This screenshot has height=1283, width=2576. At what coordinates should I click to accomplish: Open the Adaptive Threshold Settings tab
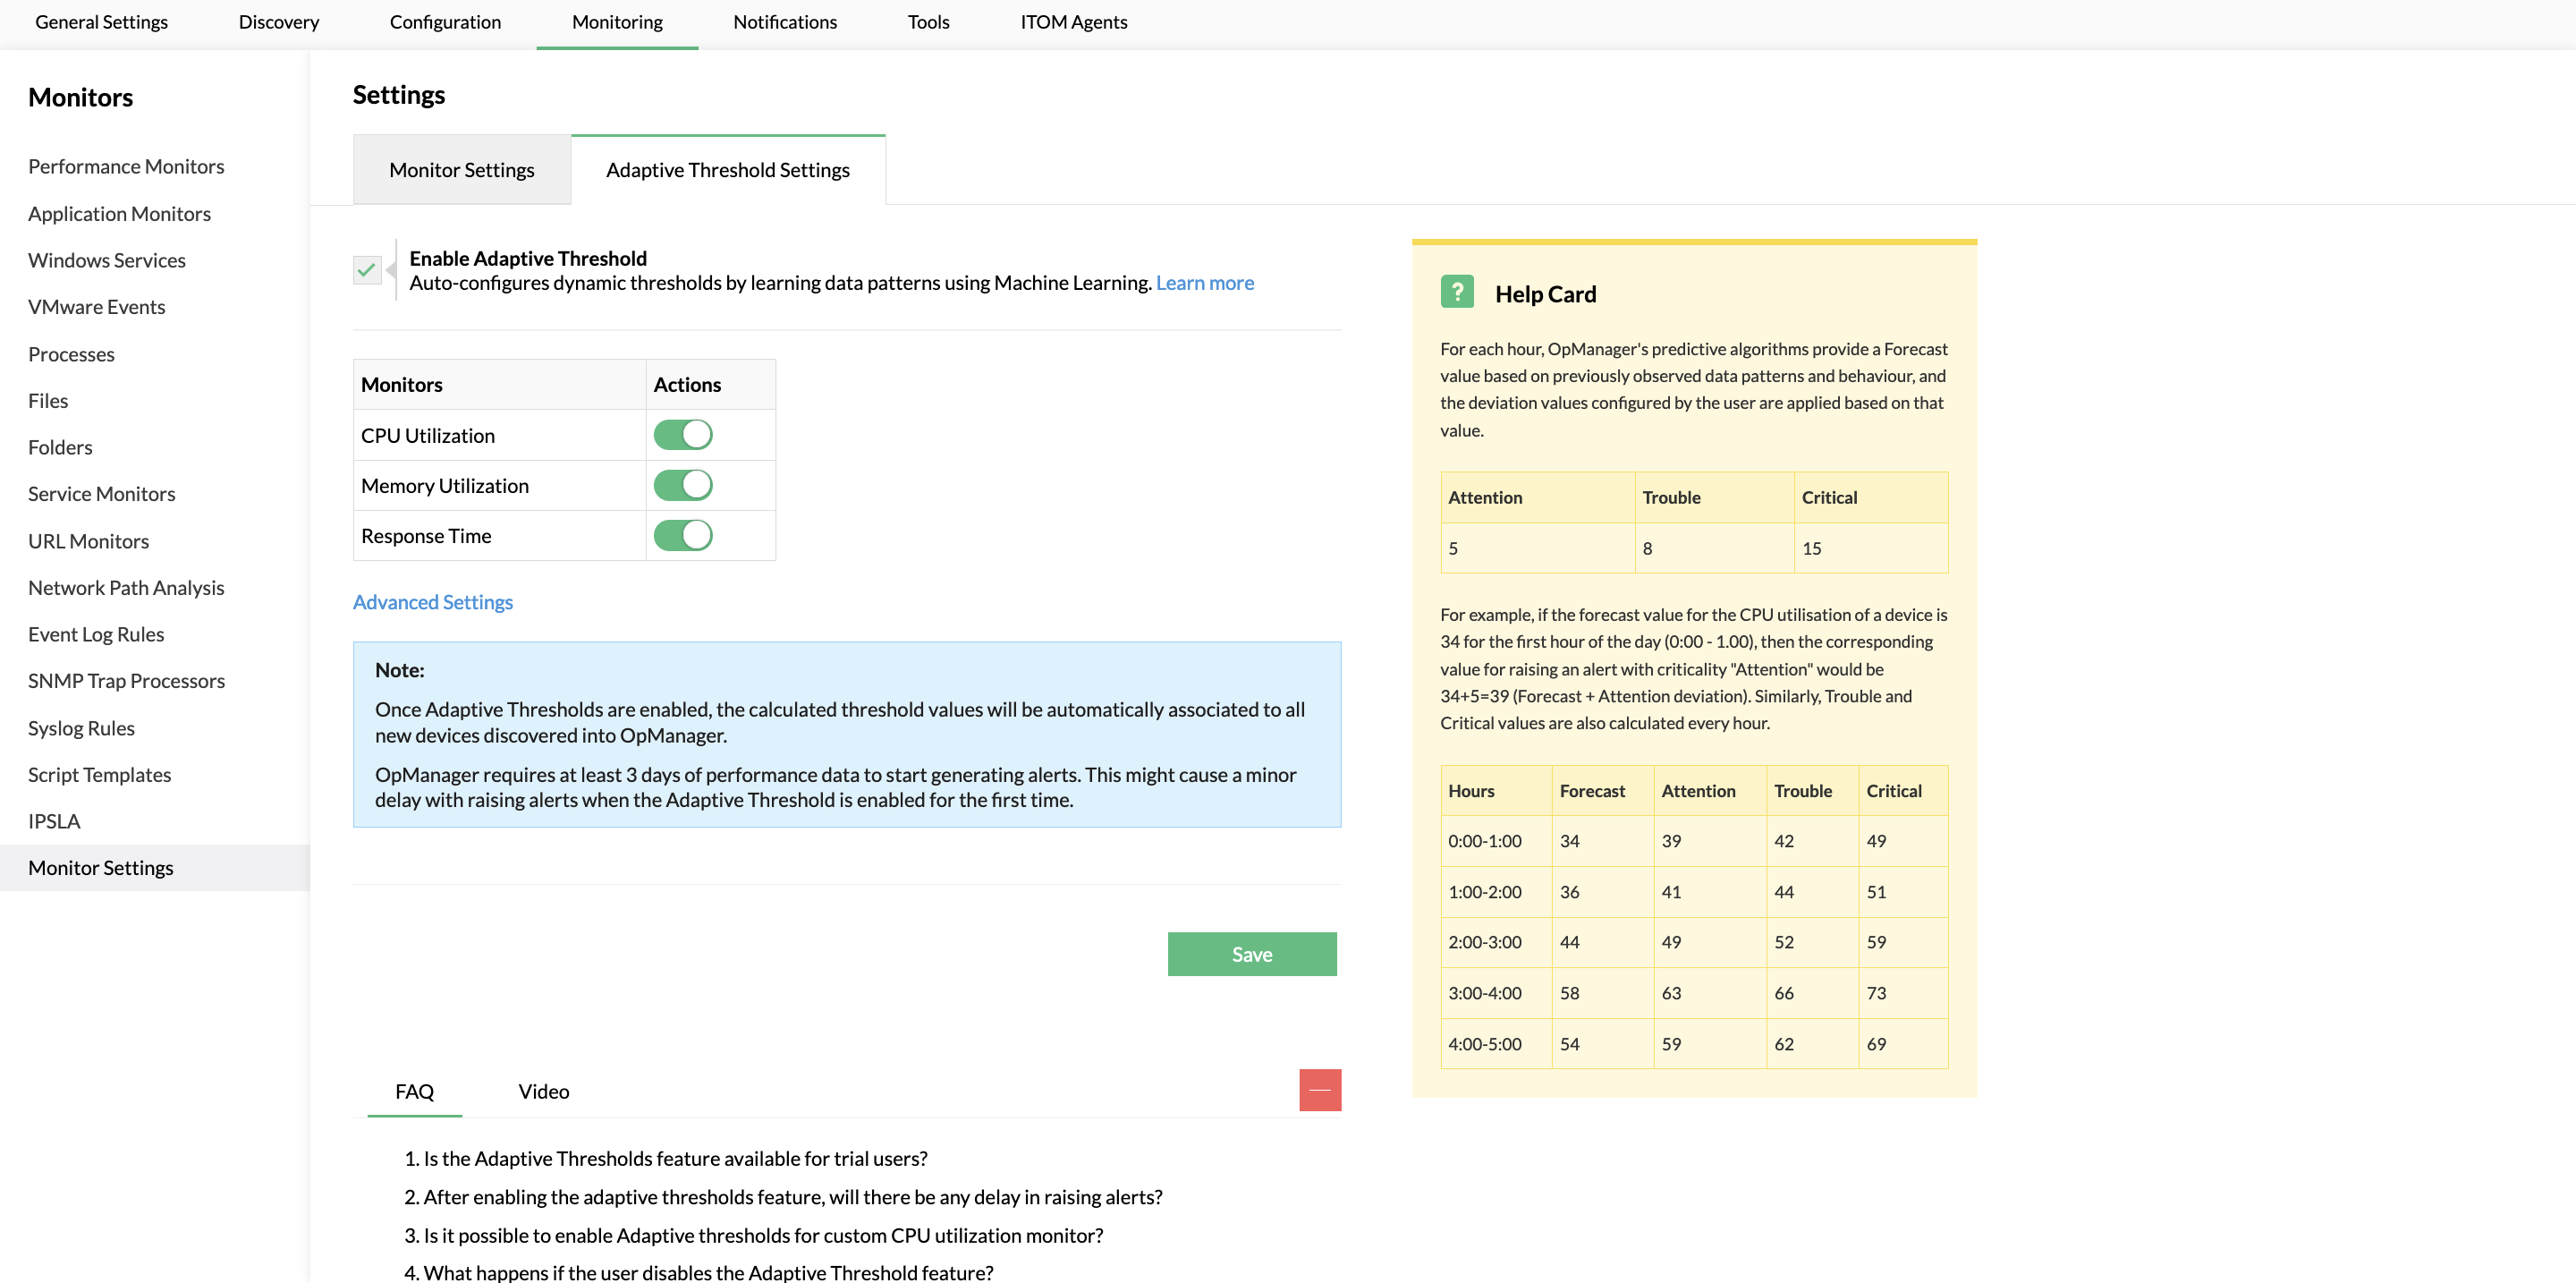pos(727,169)
